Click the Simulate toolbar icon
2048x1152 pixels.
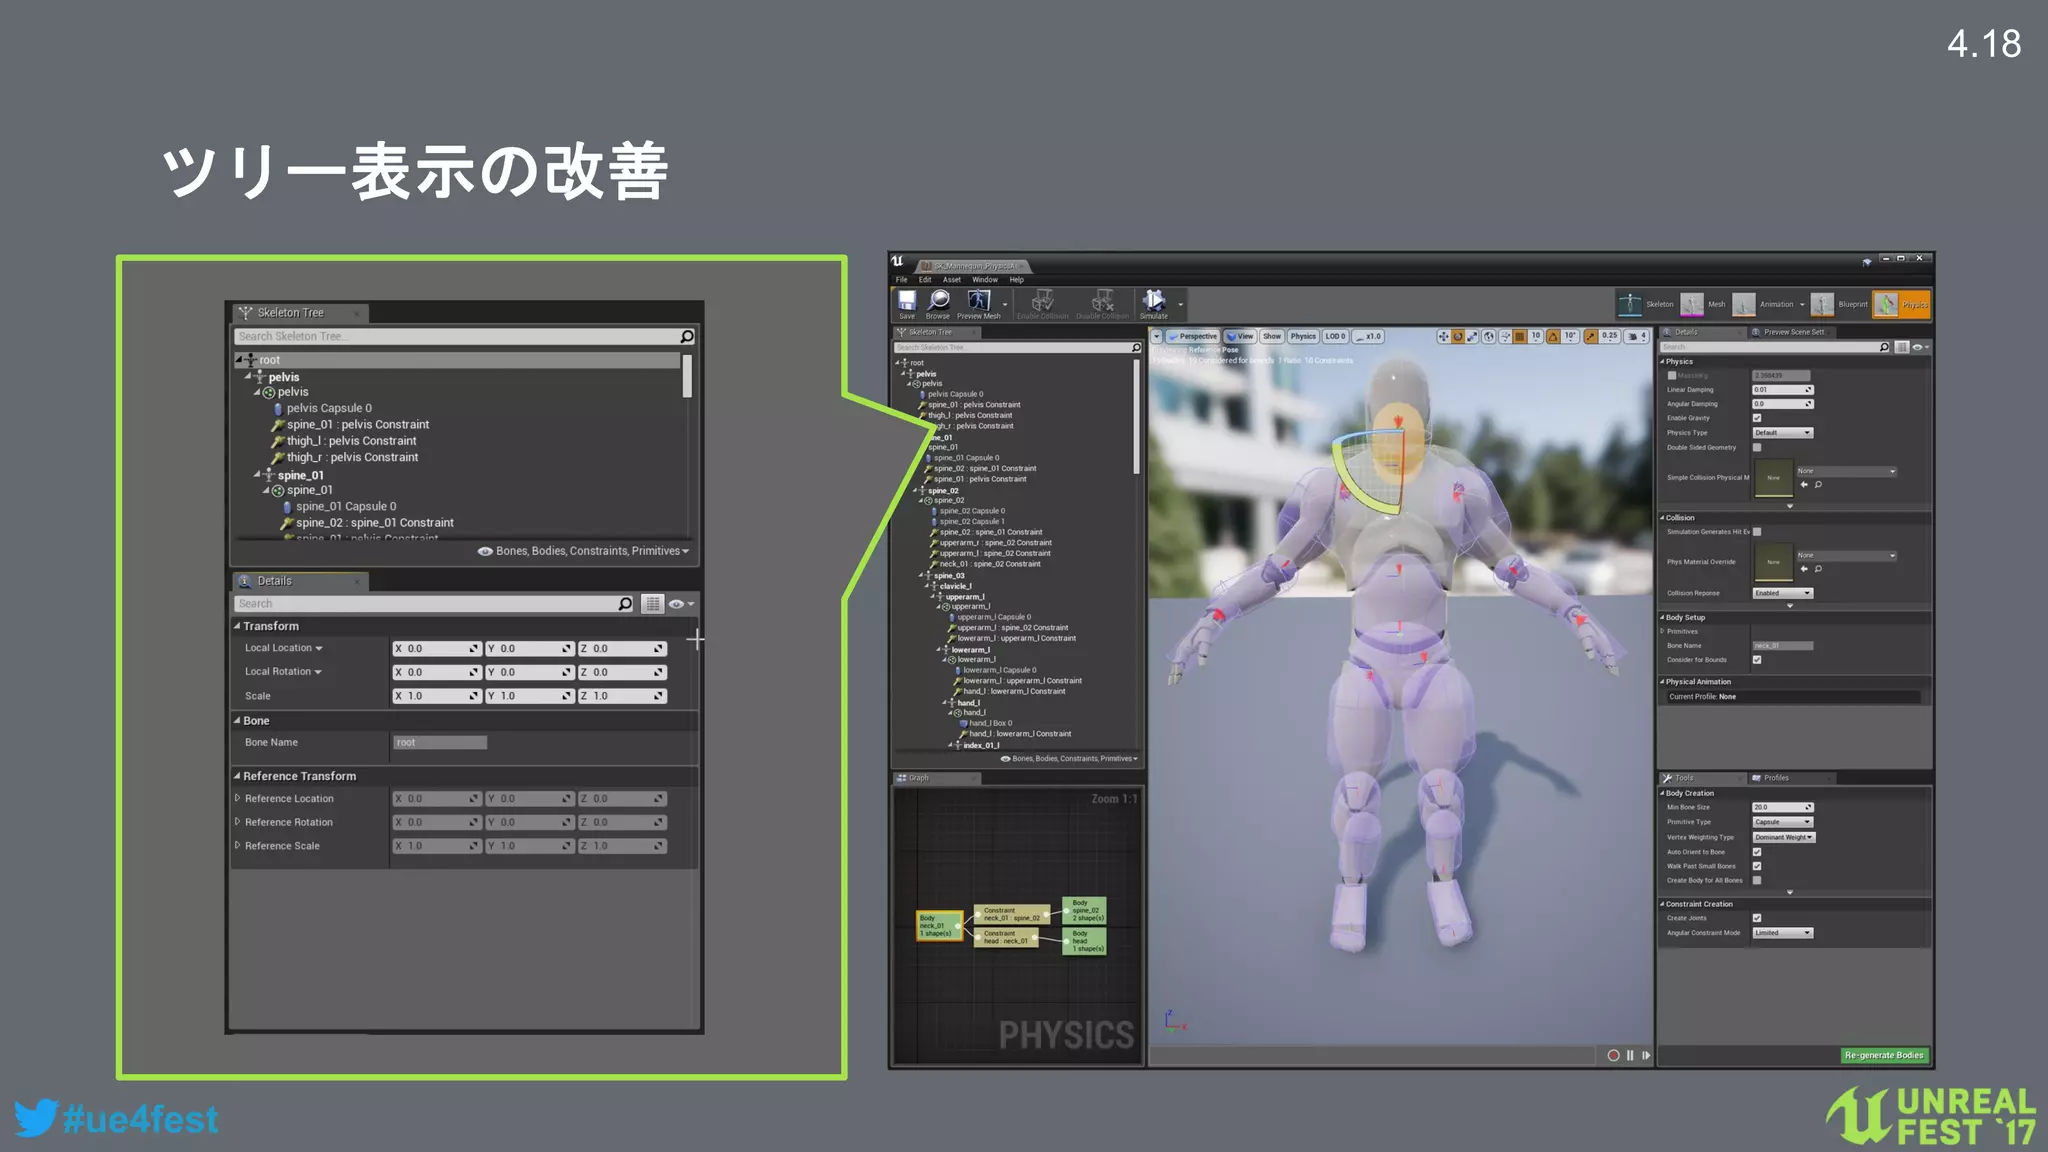pyautogui.click(x=1154, y=301)
